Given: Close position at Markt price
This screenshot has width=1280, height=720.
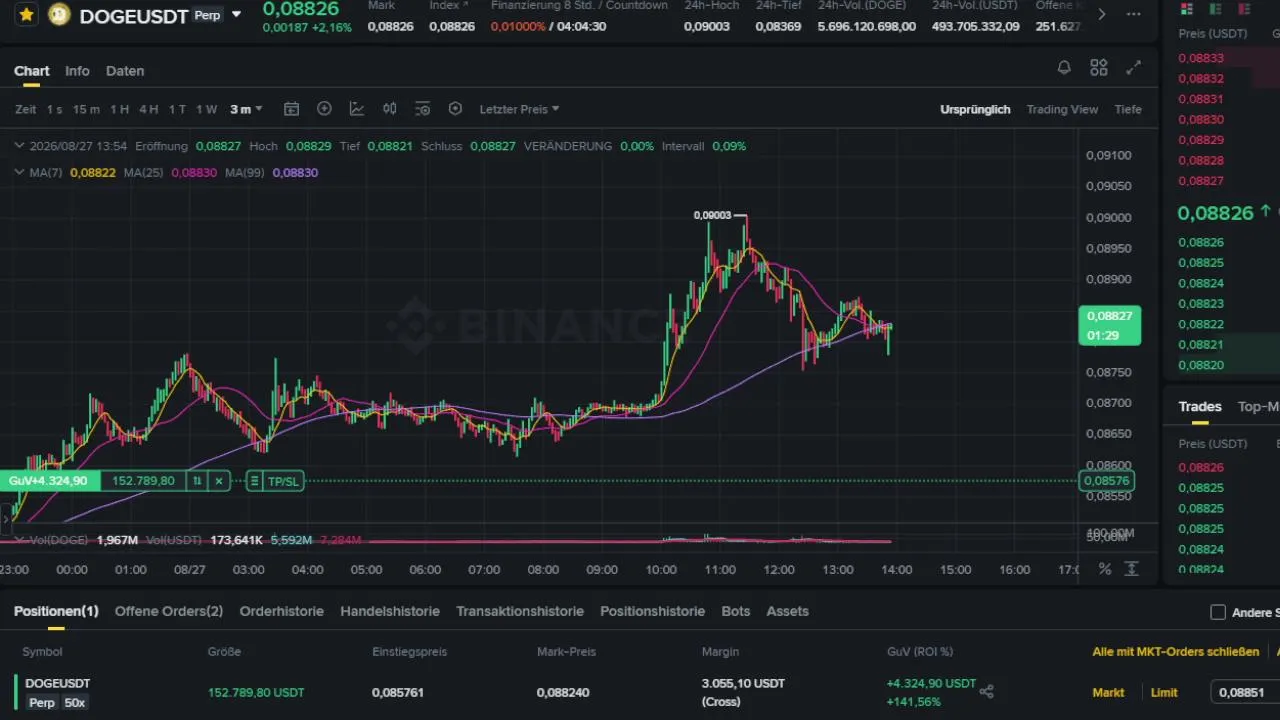Looking at the screenshot, I should [1108, 692].
